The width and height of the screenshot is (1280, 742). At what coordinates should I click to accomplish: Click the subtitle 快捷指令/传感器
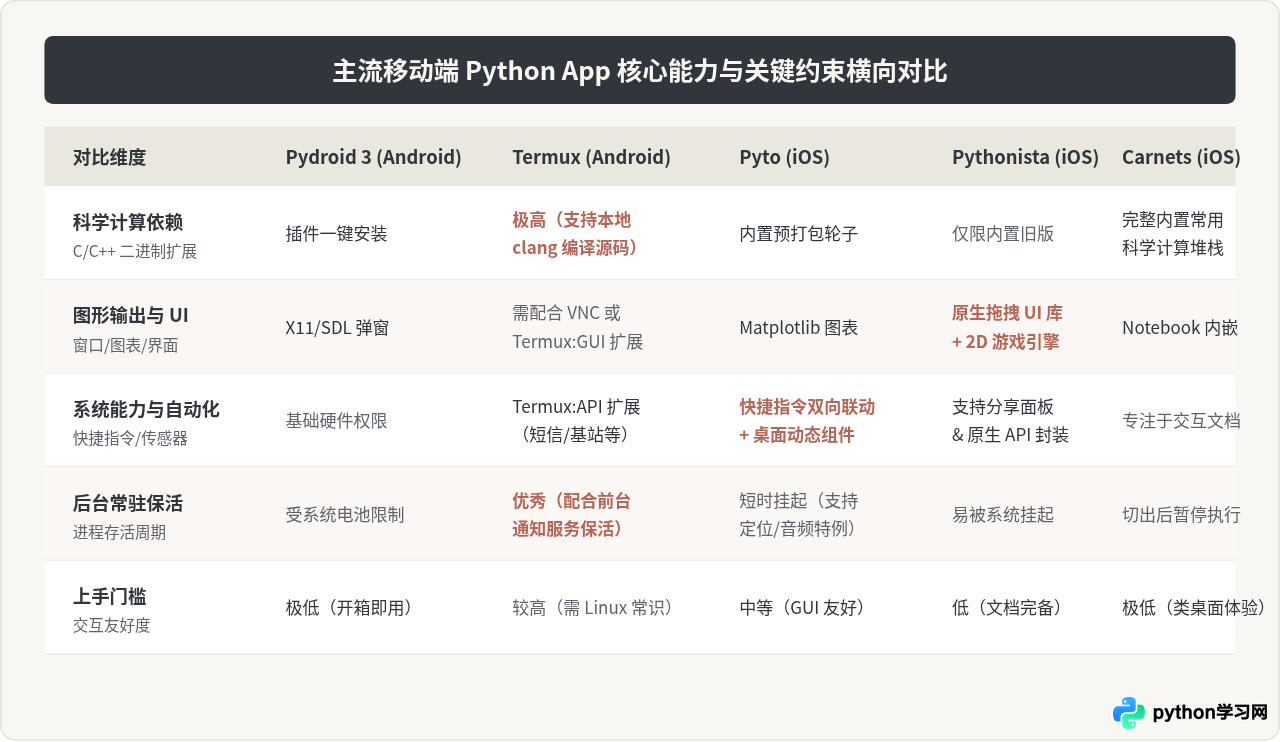coord(130,439)
